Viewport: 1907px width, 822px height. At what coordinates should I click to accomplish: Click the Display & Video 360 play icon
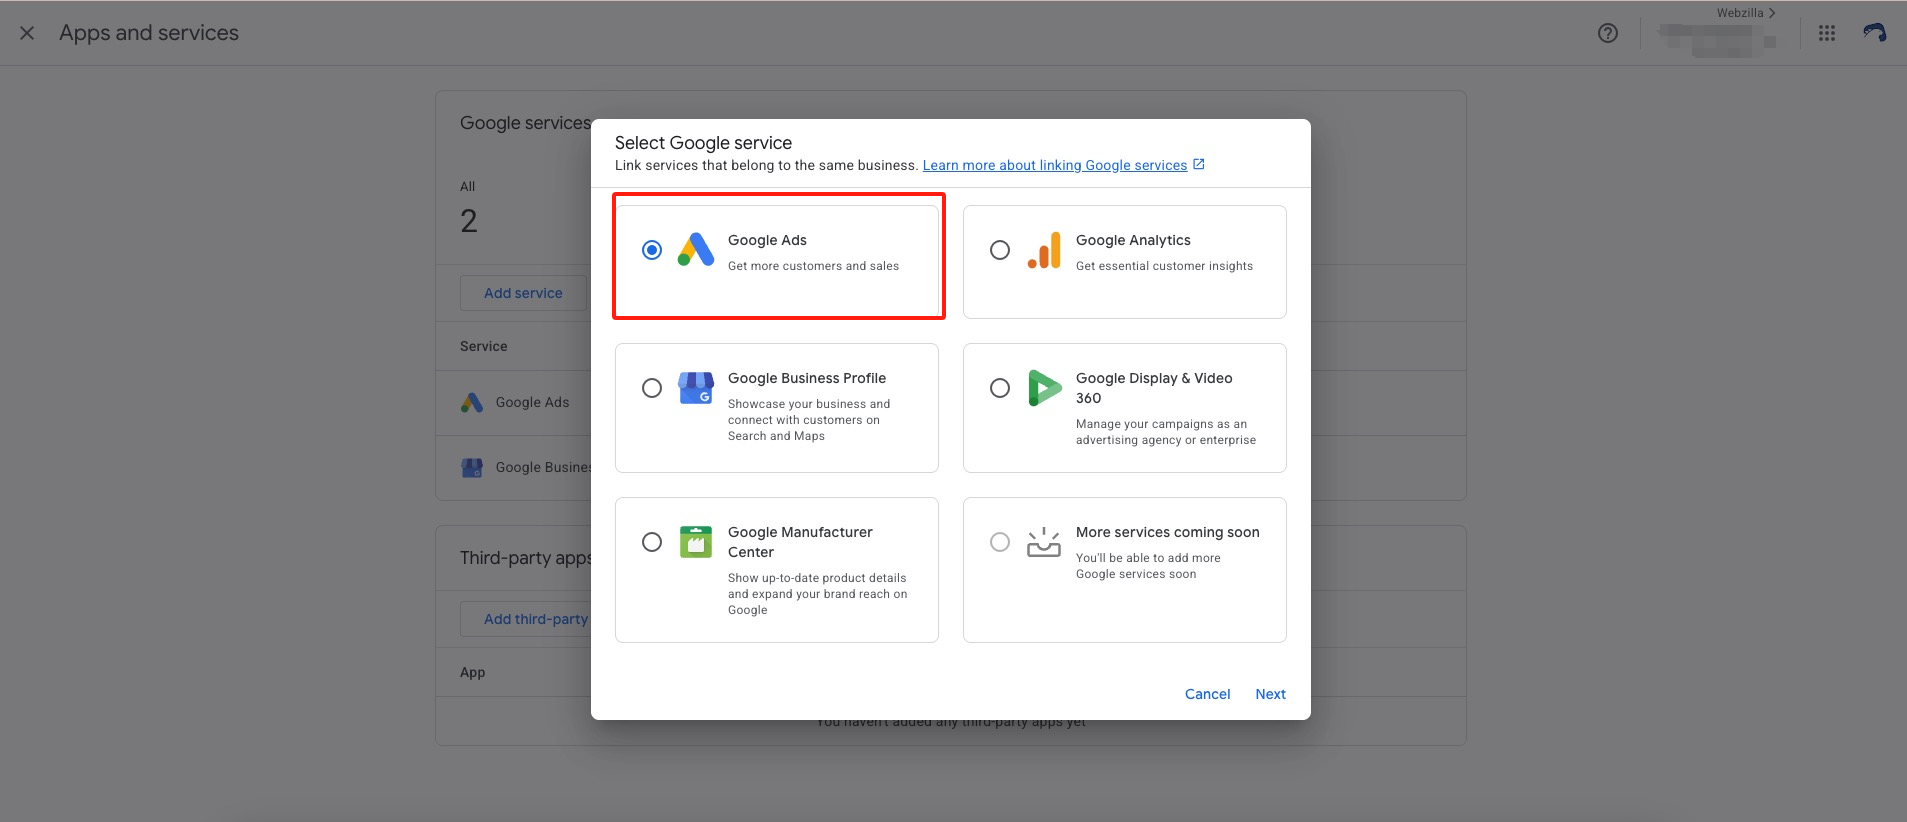point(1044,388)
